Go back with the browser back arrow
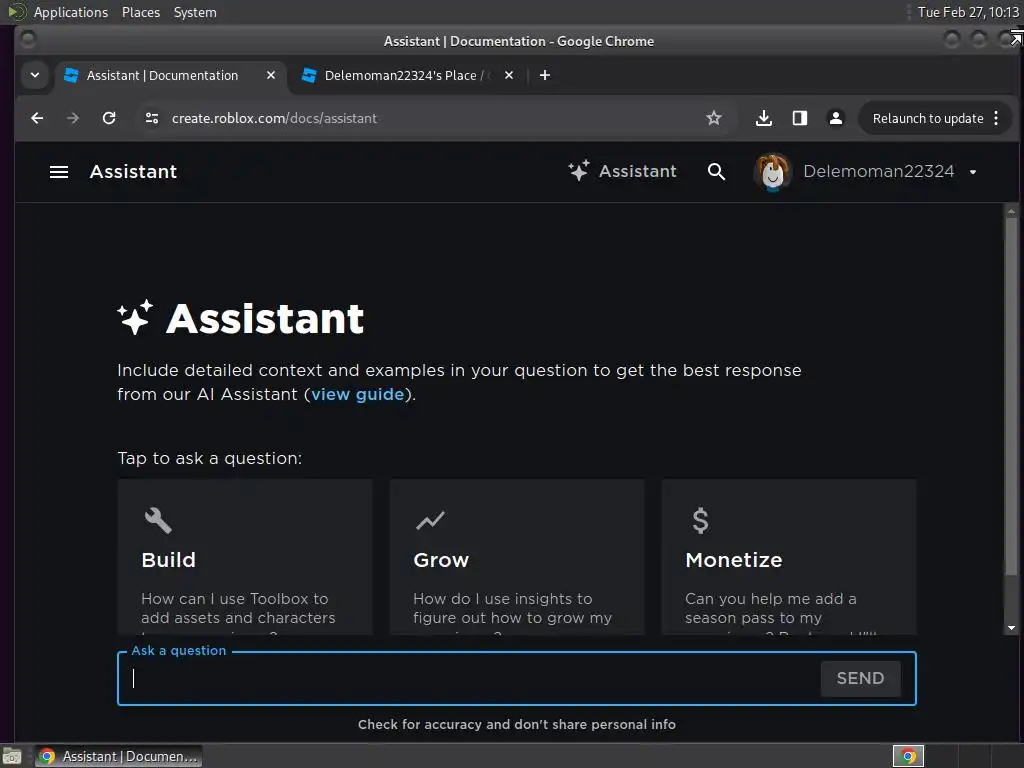 (37, 118)
